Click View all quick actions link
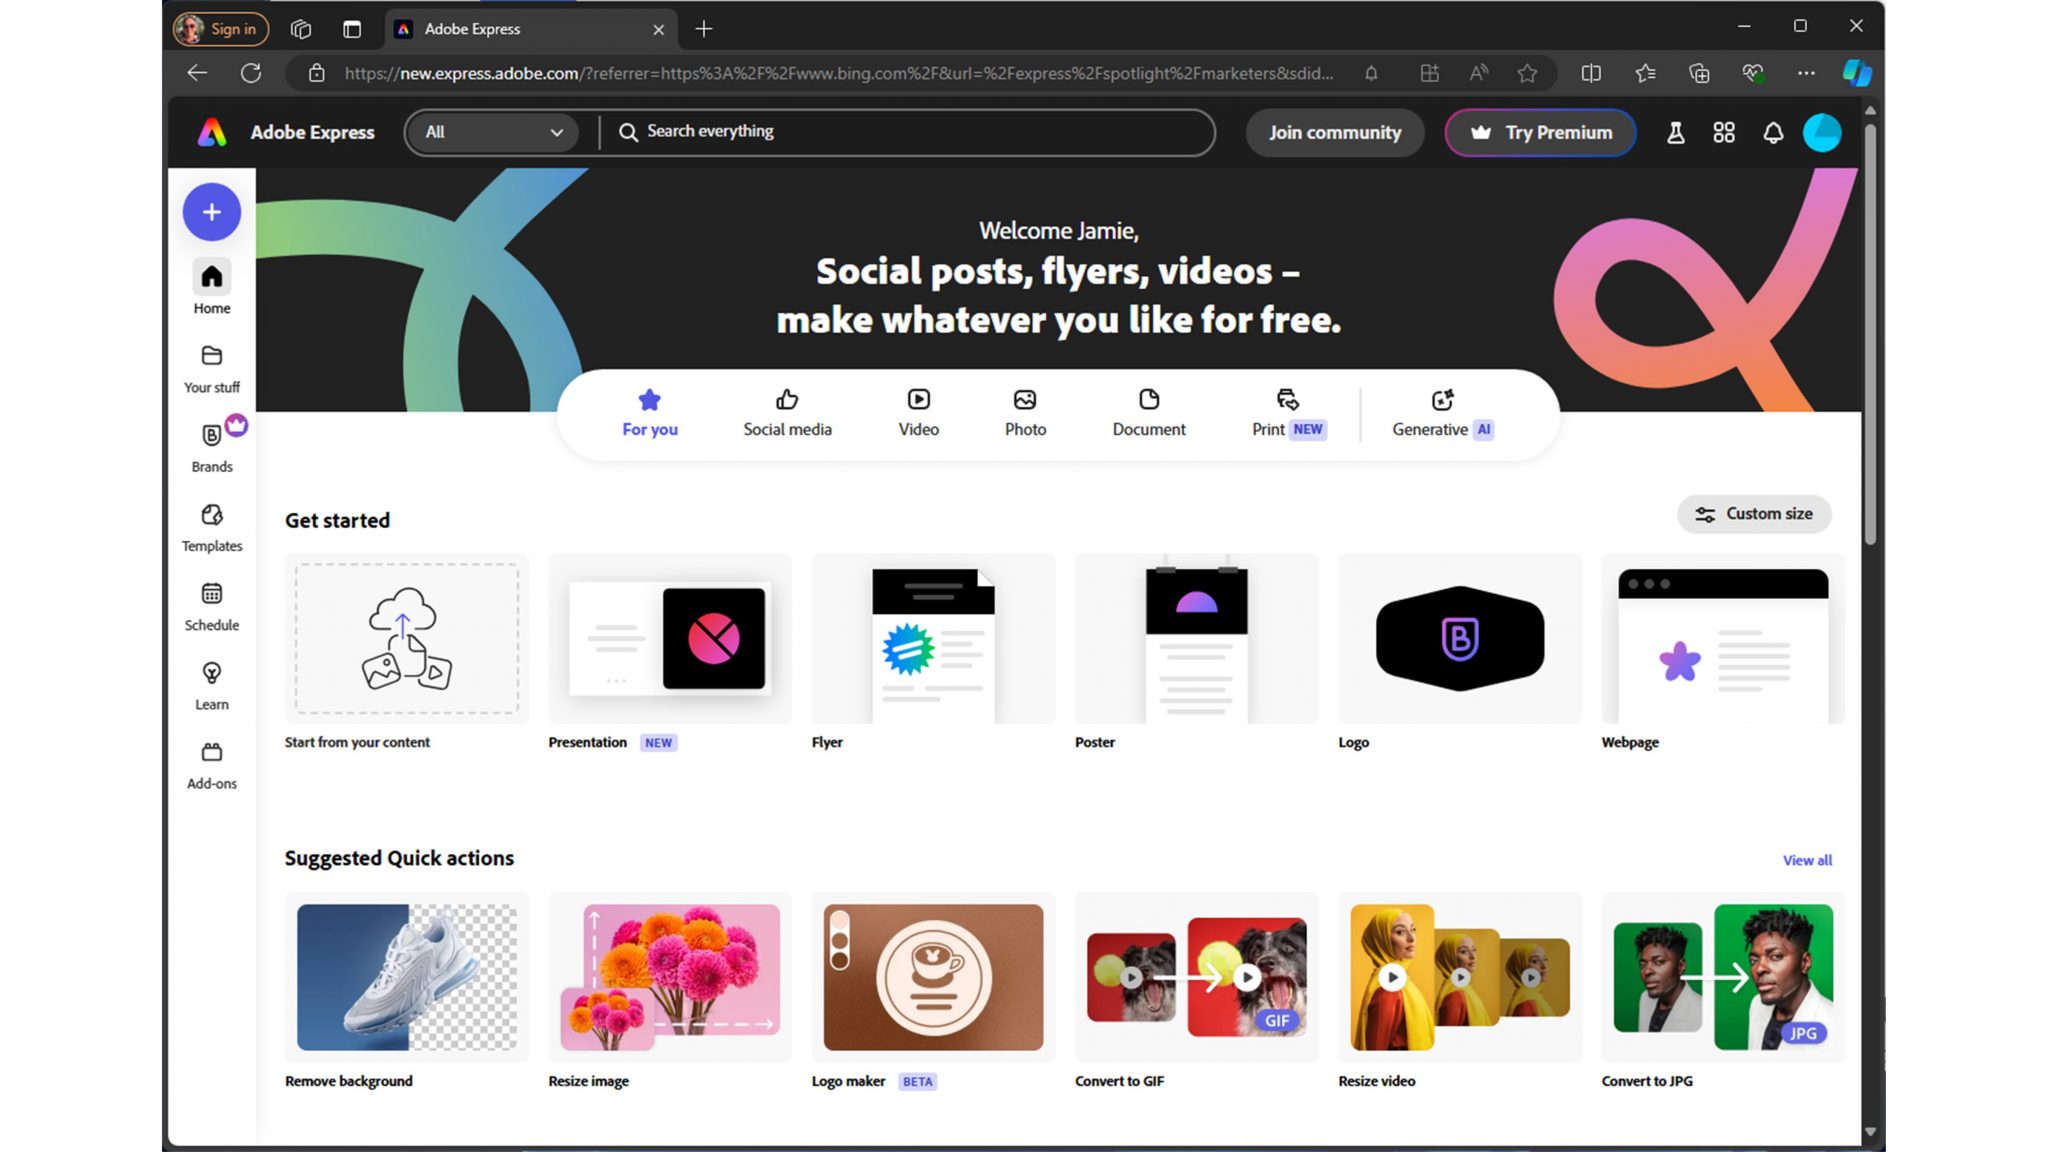The height and width of the screenshot is (1152, 2048). point(1807,860)
